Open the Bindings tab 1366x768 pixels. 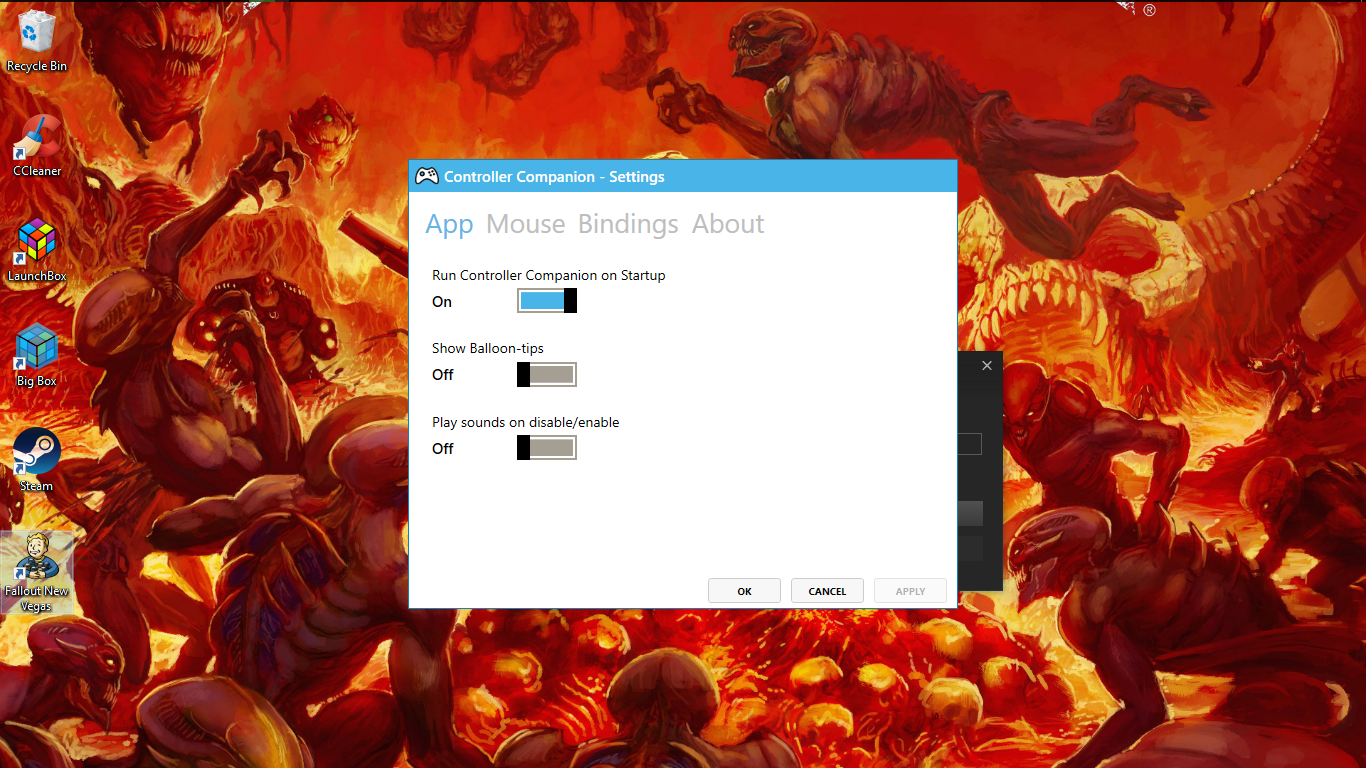[628, 224]
